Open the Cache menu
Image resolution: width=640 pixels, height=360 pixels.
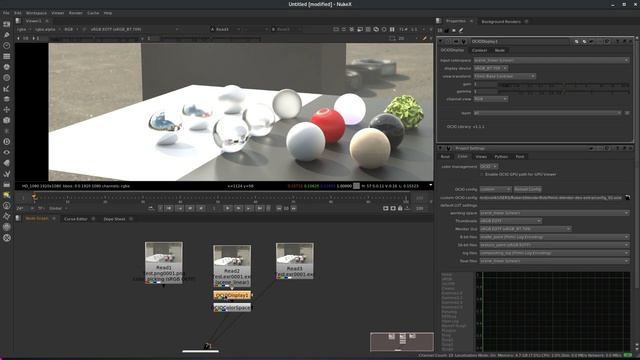pyautogui.click(x=93, y=13)
